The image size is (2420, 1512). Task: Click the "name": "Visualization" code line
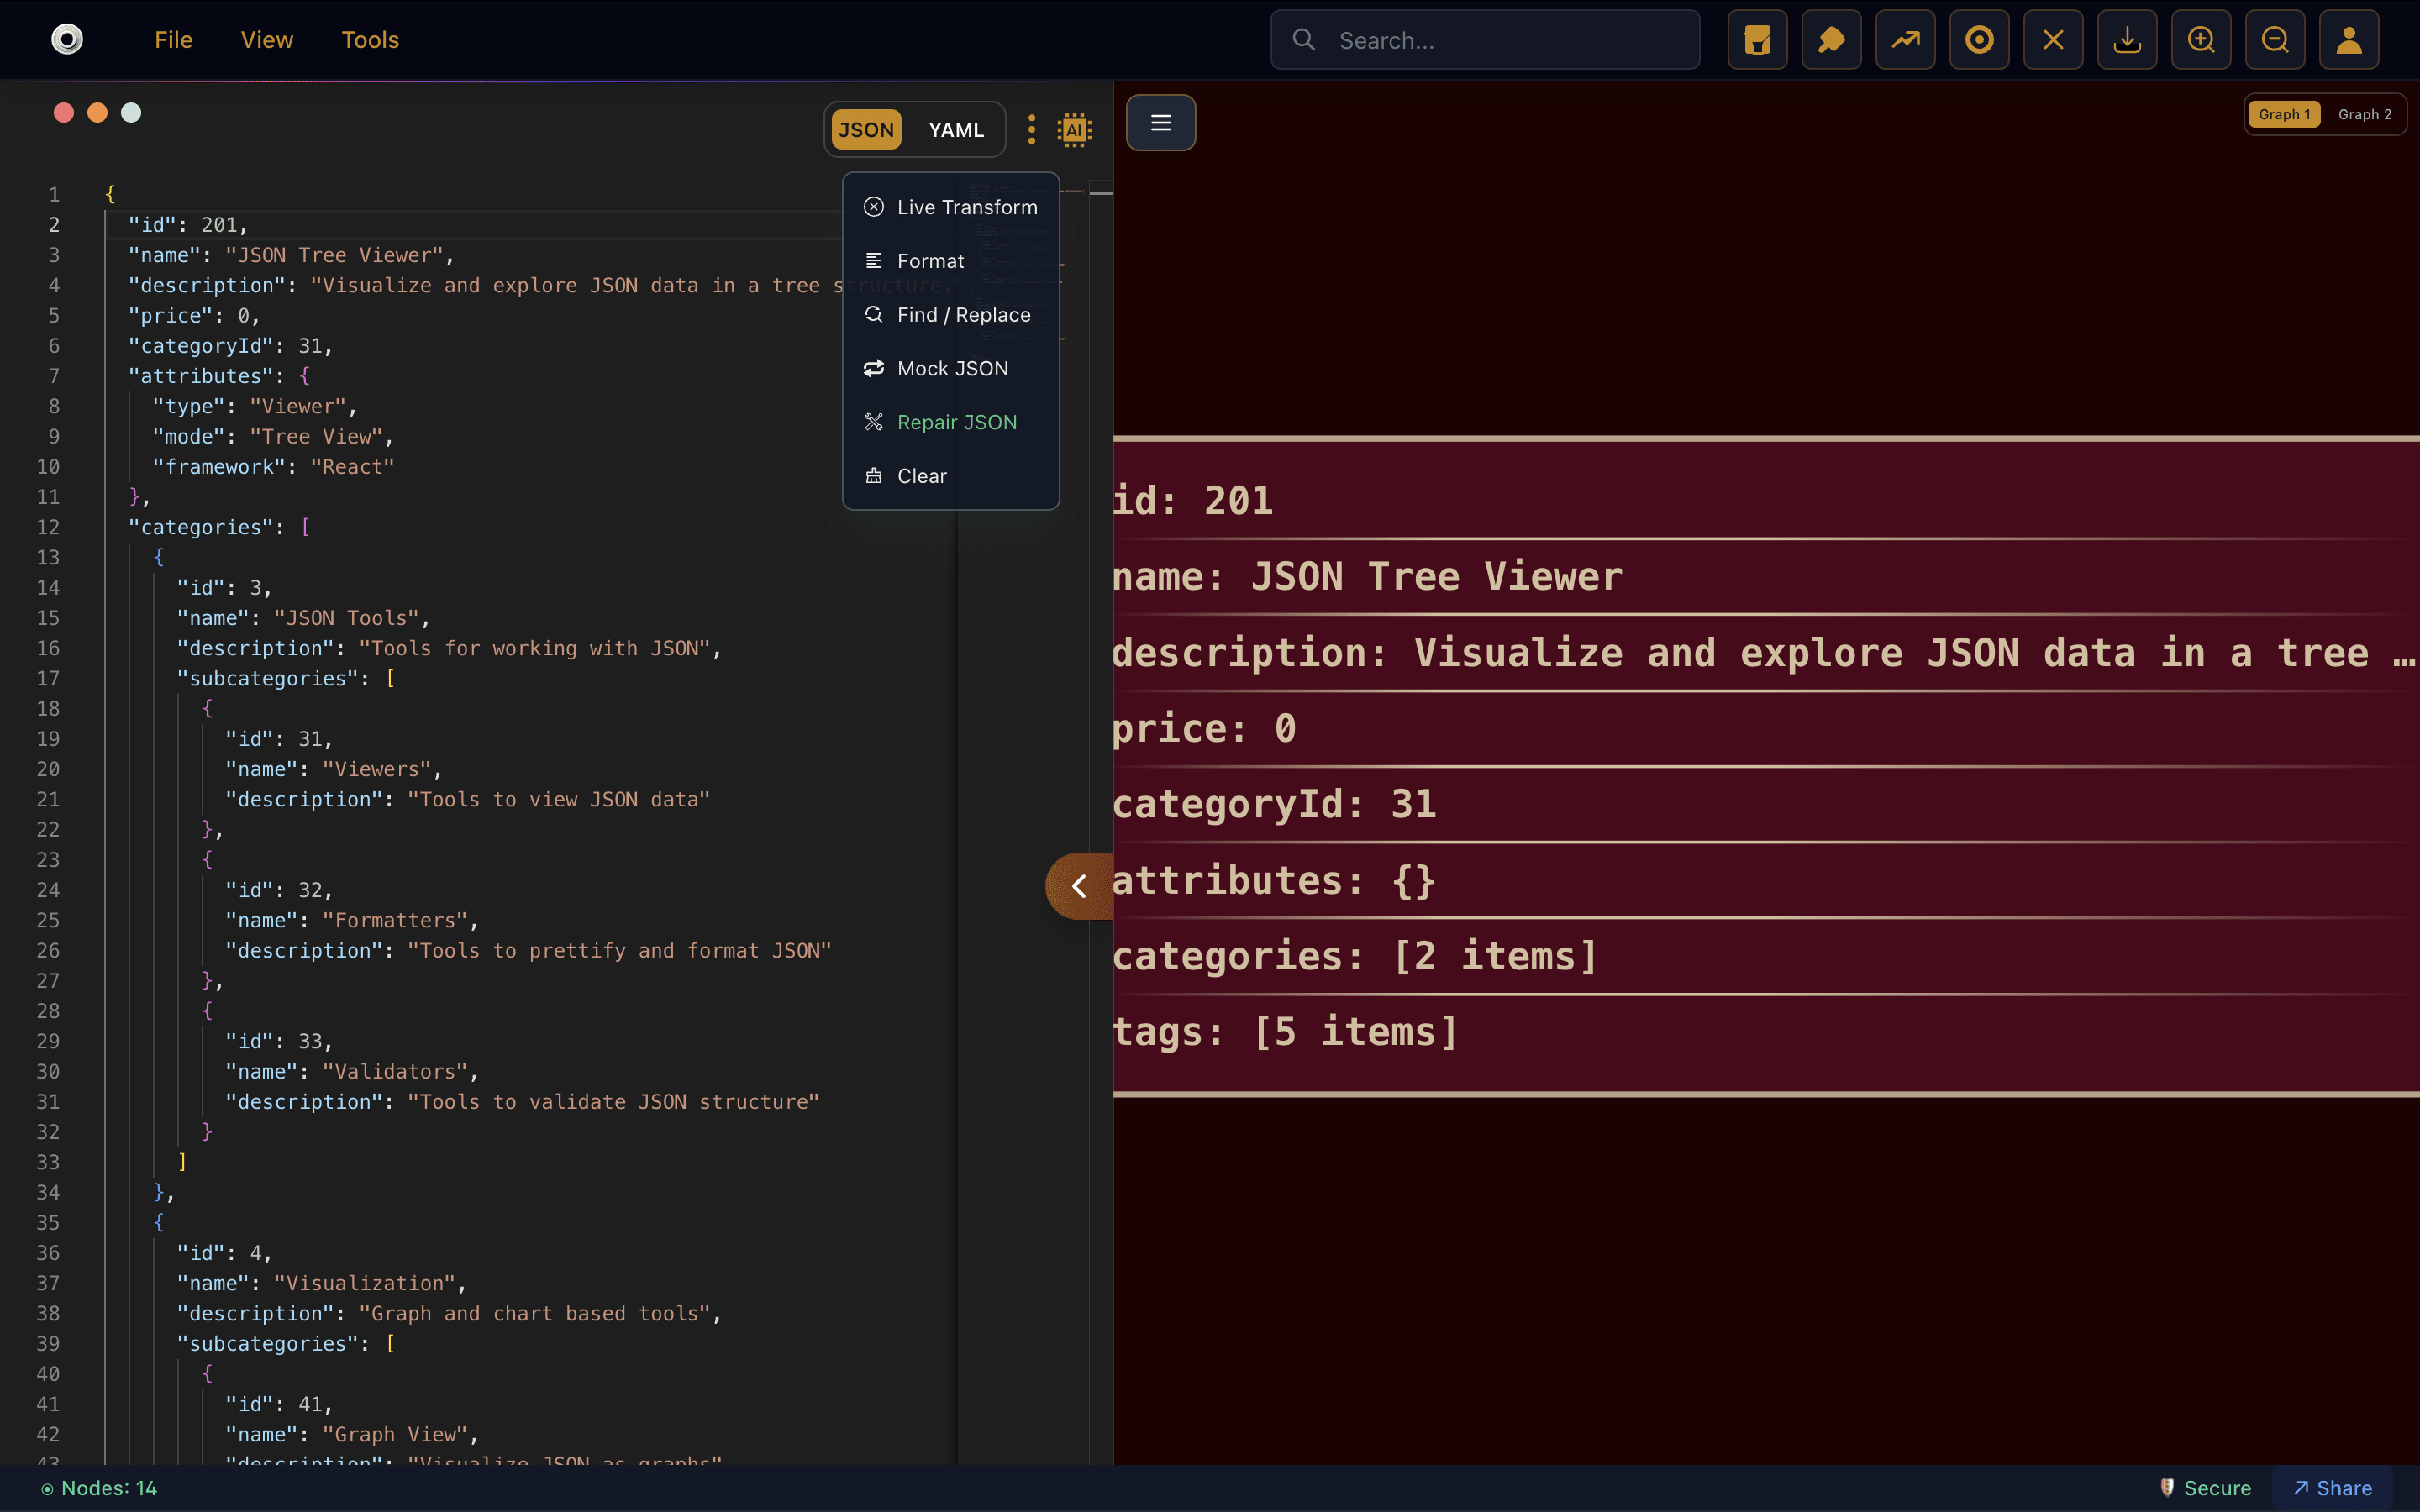[322, 1283]
